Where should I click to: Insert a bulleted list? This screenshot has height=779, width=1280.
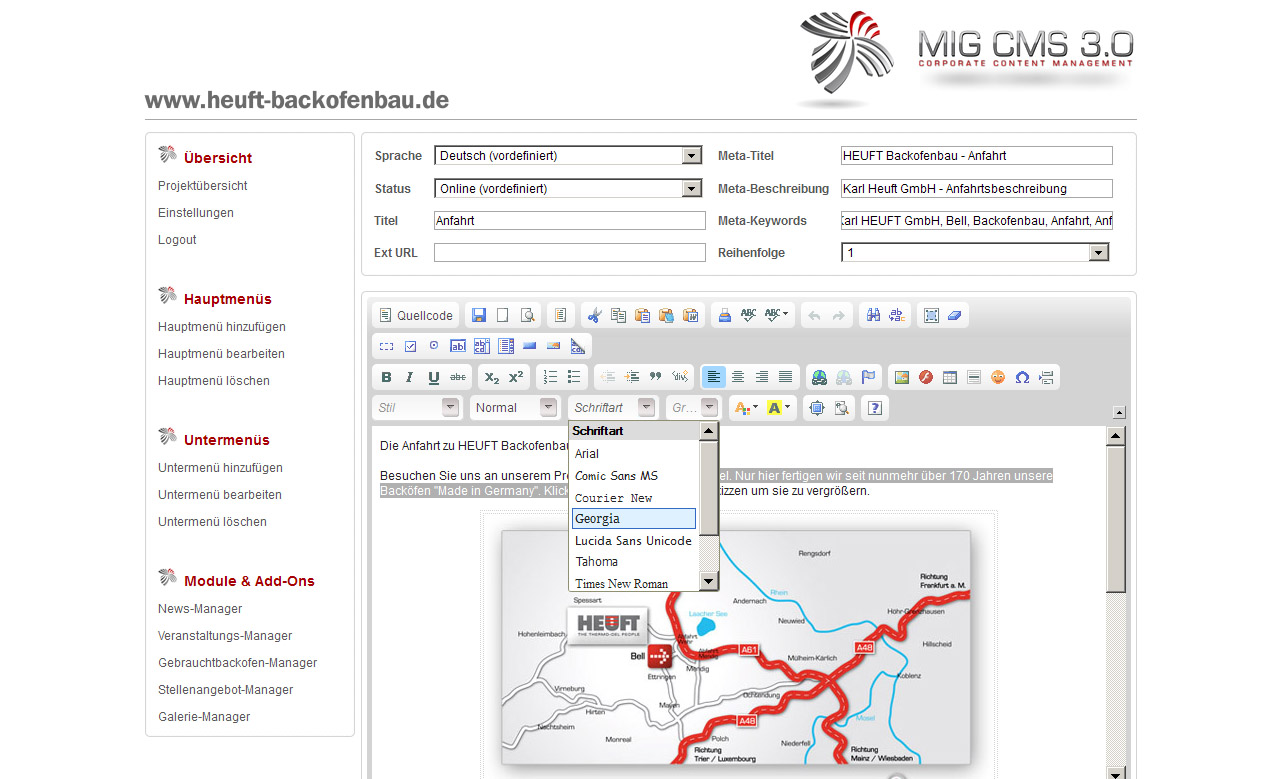(x=574, y=377)
